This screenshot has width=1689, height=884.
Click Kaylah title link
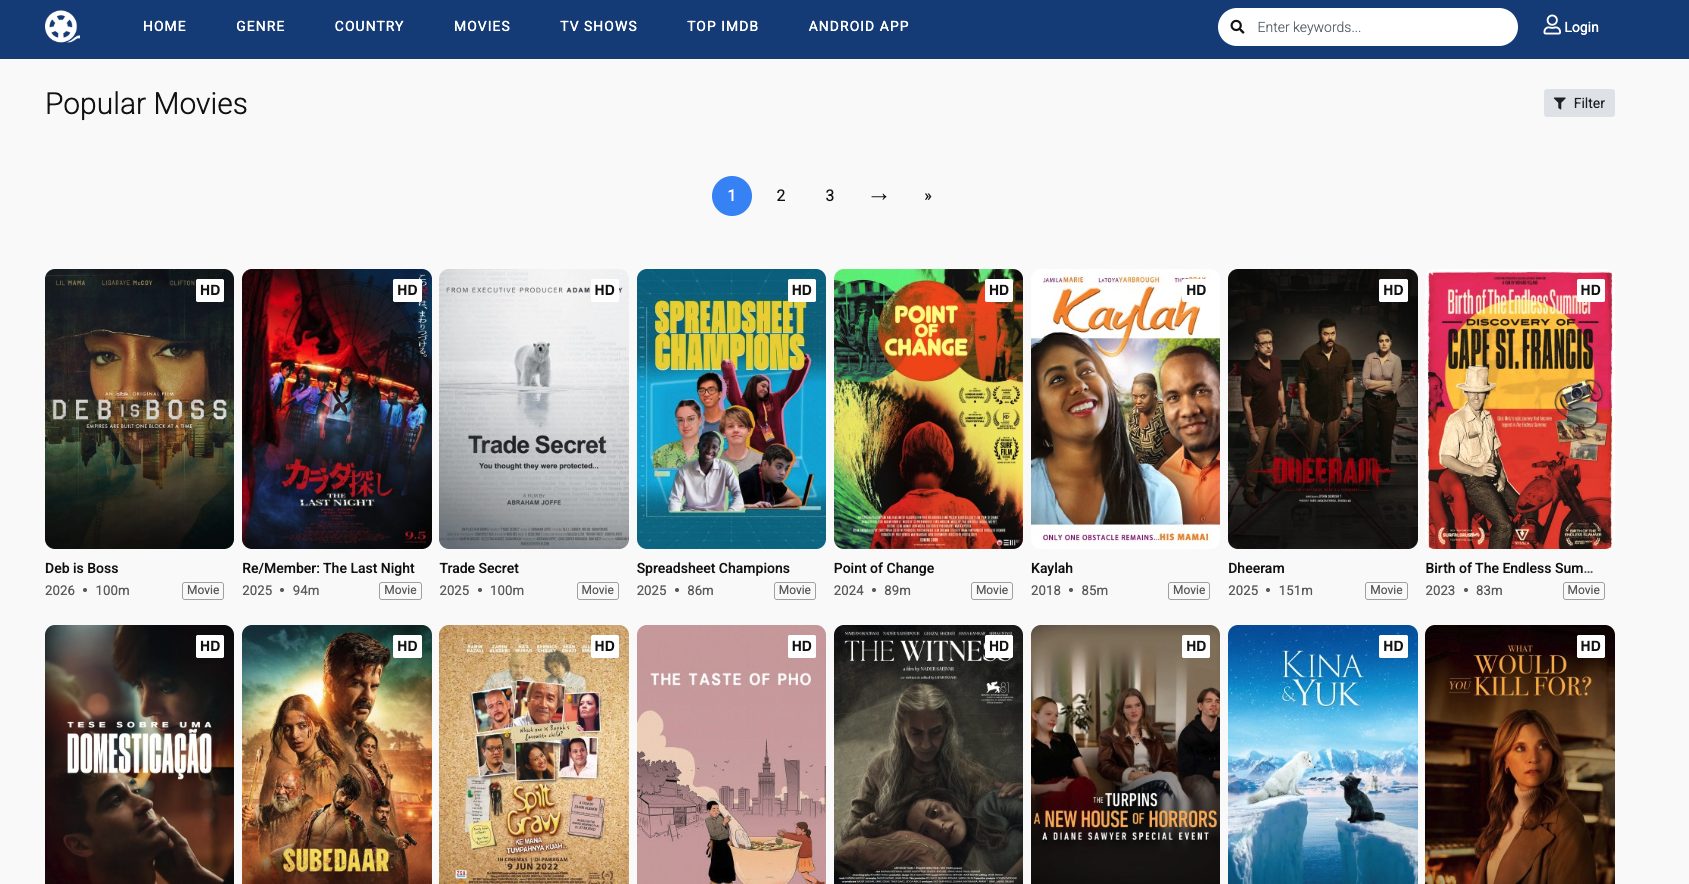[x=1052, y=568]
